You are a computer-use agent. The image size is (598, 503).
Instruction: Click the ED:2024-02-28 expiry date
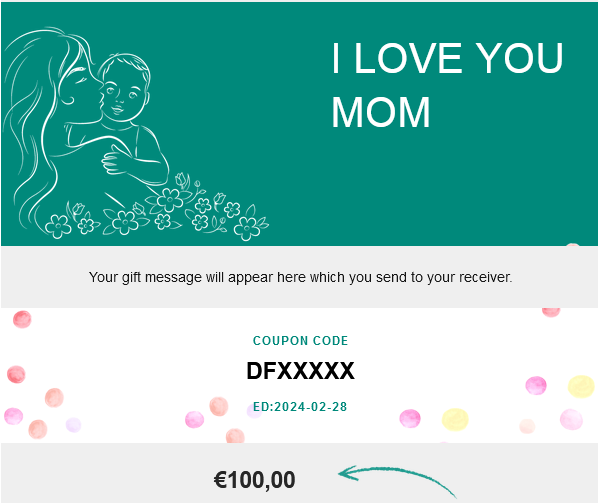pyautogui.click(x=301, y=407)
